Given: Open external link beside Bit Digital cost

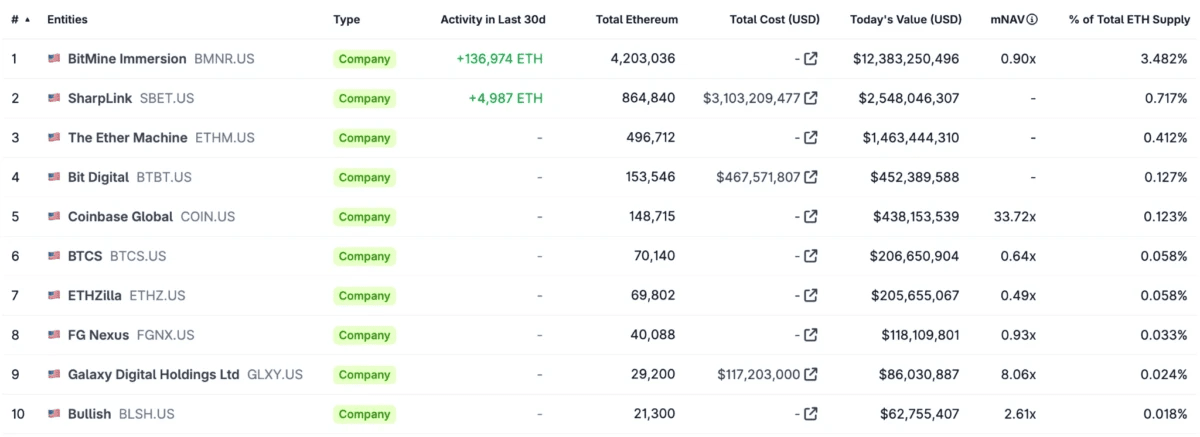Looking at the screenshot, I should tap(811, 177).
